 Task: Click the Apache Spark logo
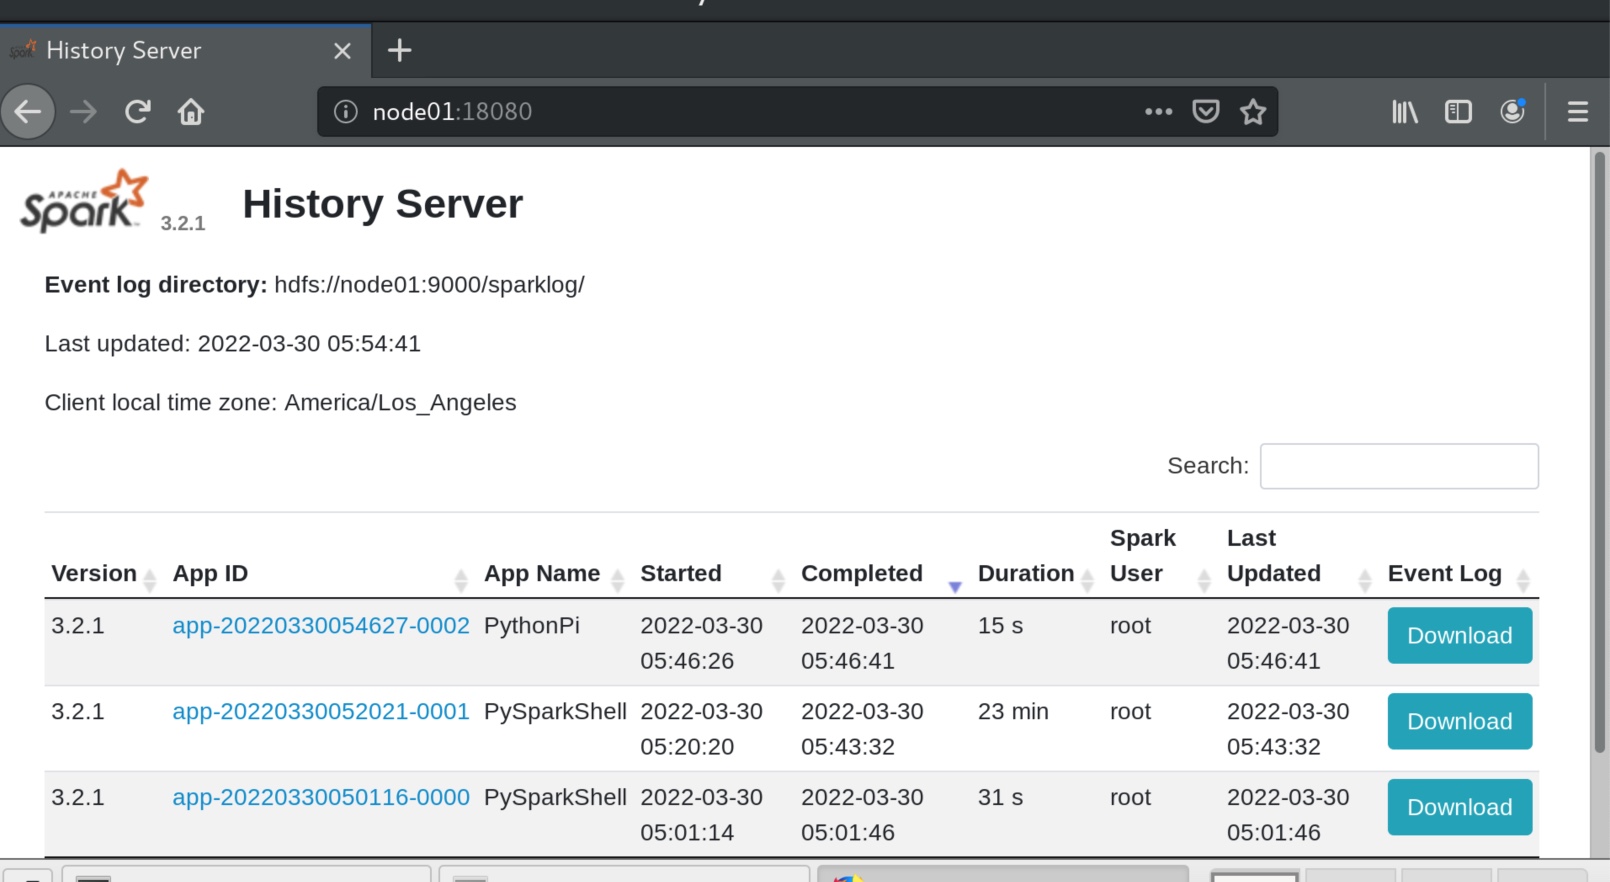(84, 201)
